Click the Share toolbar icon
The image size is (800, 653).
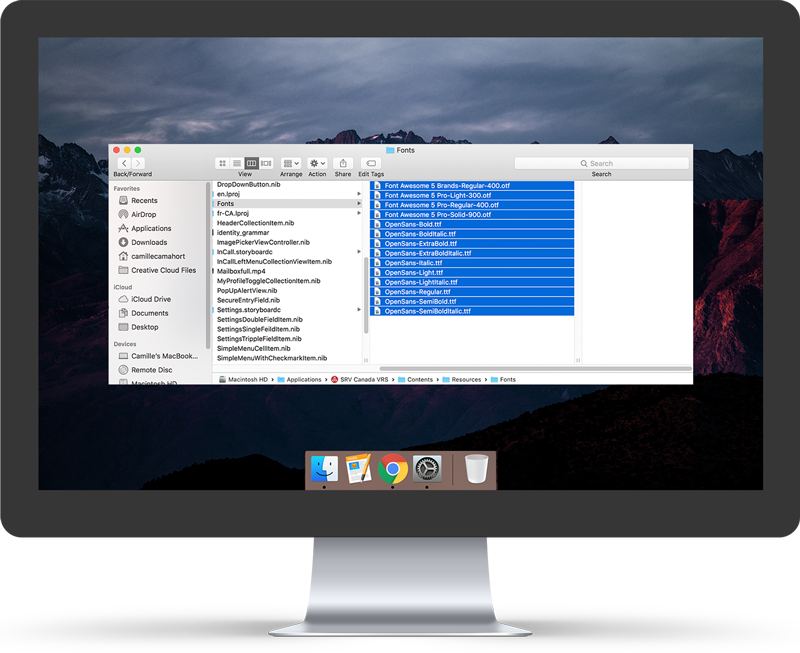[343, 163]
